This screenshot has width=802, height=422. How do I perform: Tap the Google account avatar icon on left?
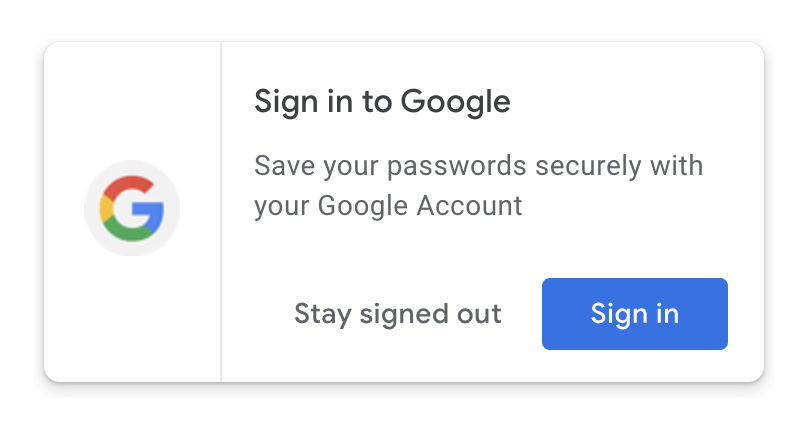click(132, 209)
